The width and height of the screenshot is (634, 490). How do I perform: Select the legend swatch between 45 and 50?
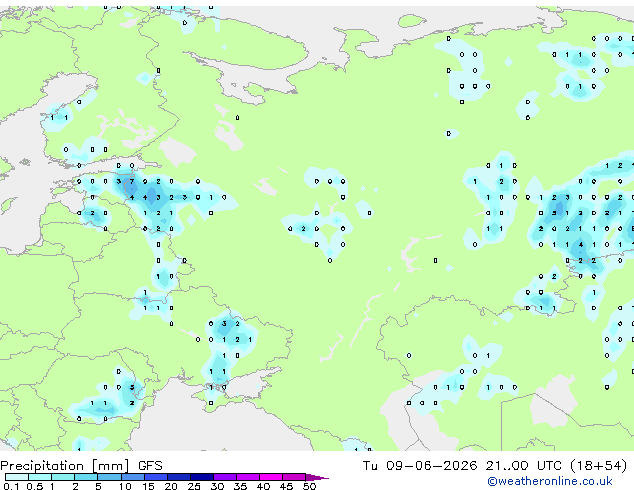click(294, 477)
